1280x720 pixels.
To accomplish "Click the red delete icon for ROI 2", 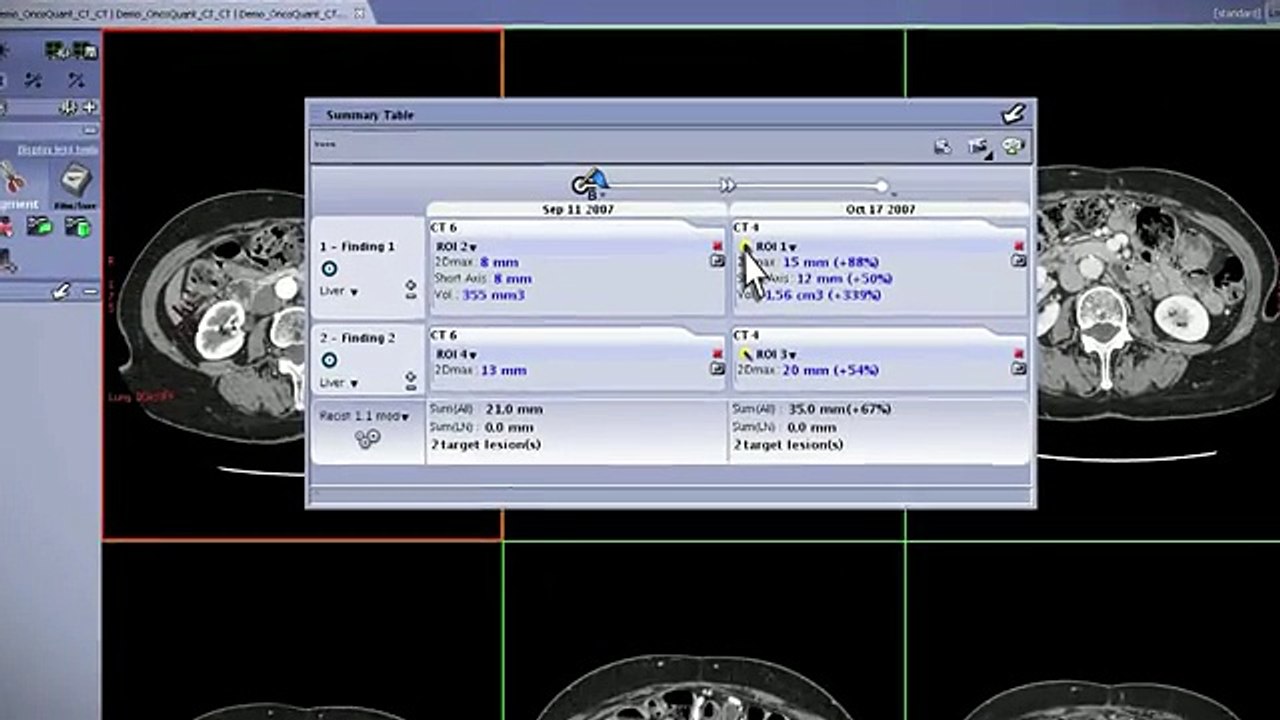I will 717,245.
